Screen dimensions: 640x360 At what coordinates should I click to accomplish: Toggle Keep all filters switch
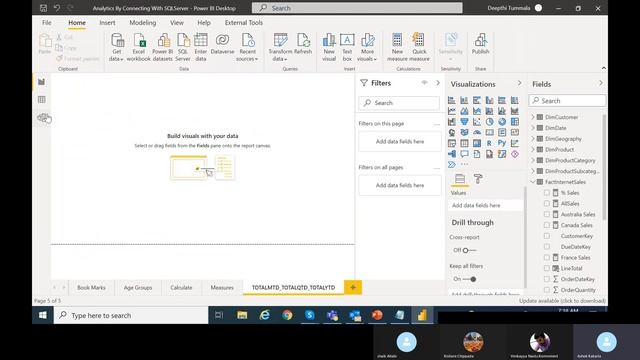click(x=469, y=279)
